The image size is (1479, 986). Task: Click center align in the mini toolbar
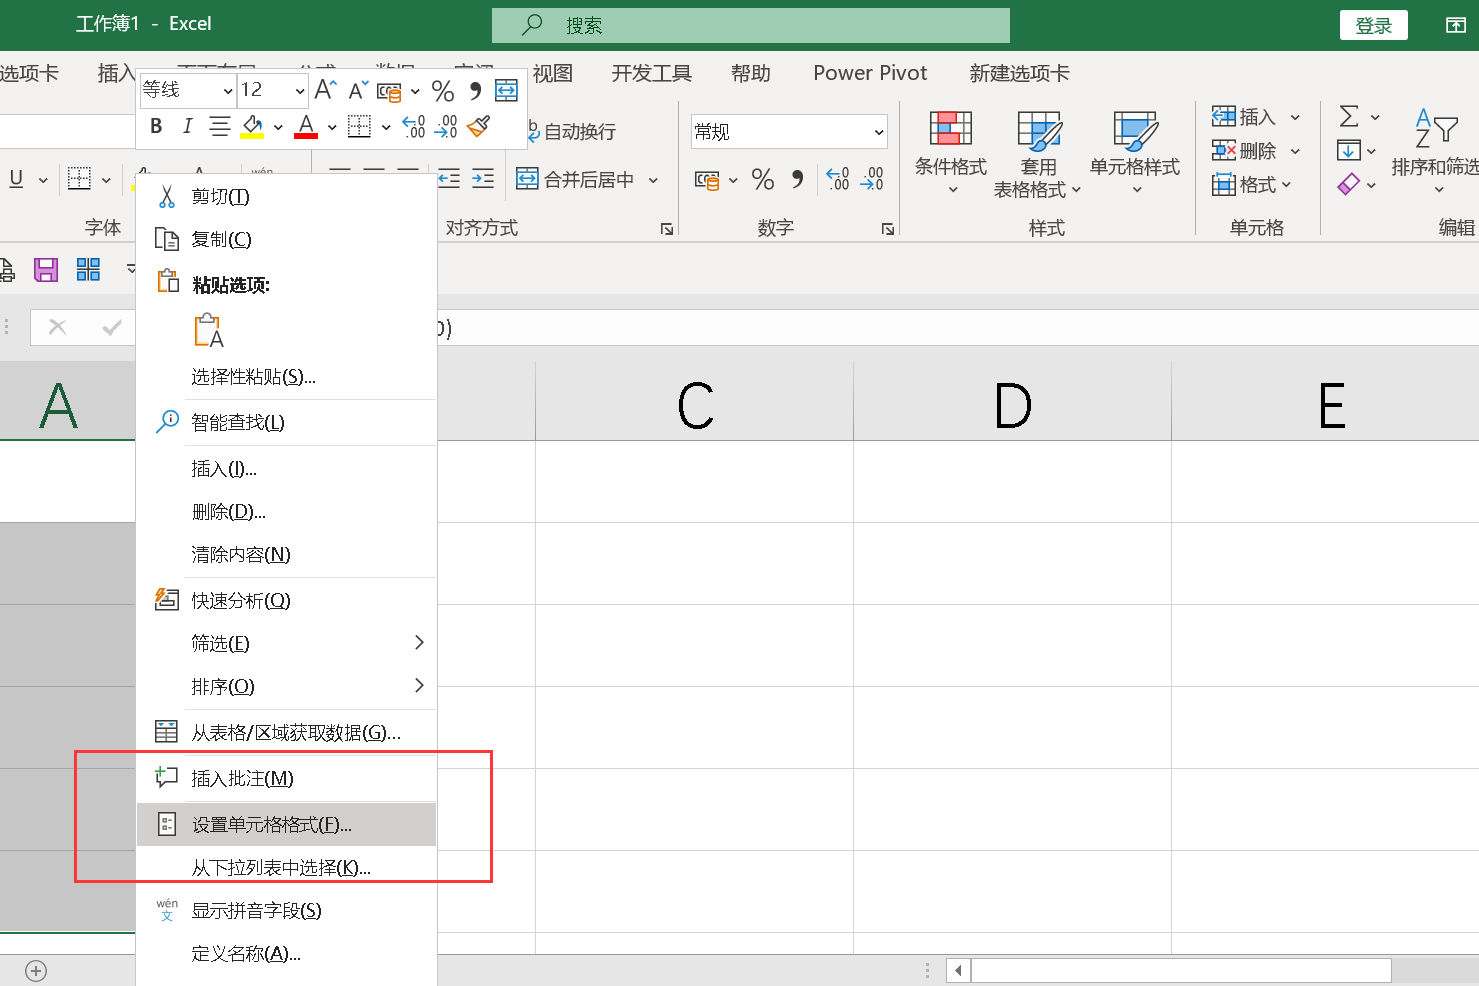click(x=220, y=126)
